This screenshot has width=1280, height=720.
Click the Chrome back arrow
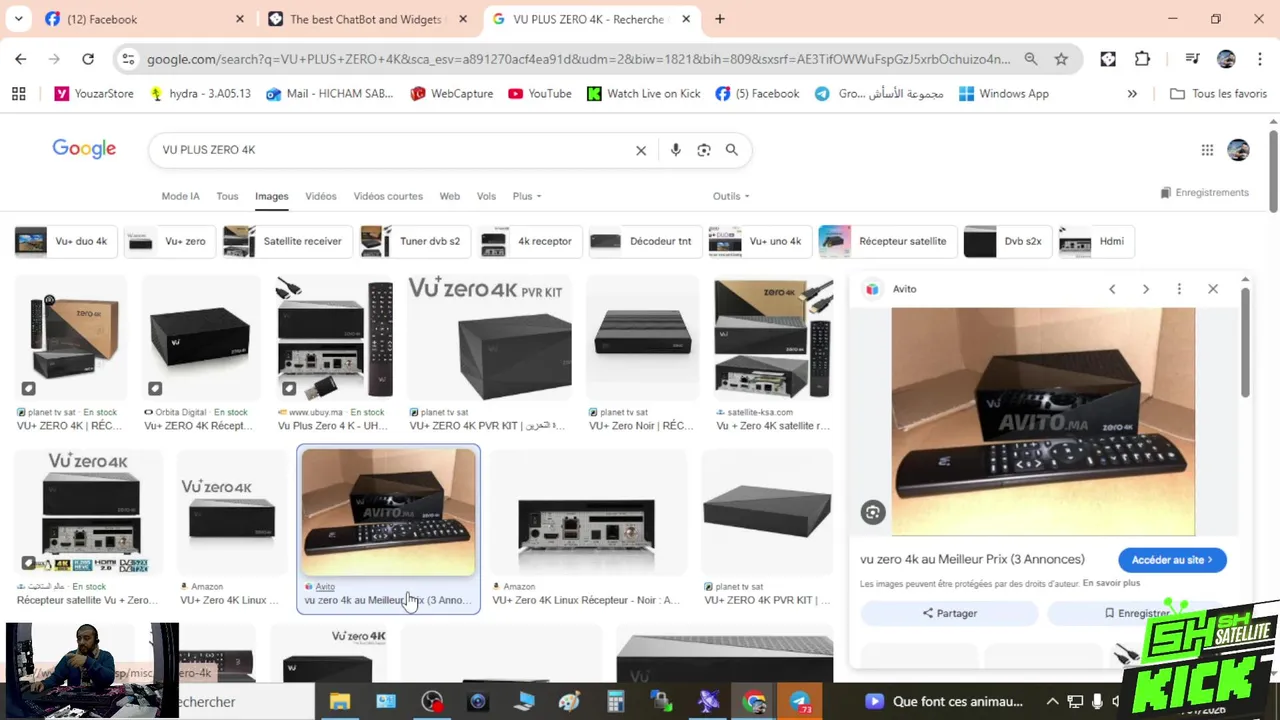[21, 59]
